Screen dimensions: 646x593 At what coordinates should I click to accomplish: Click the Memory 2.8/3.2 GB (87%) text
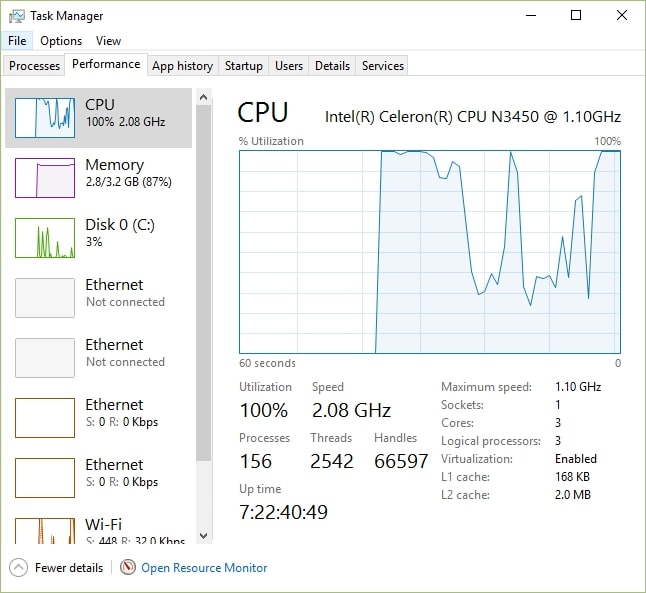pyautogui.click(x=129, y=182)
